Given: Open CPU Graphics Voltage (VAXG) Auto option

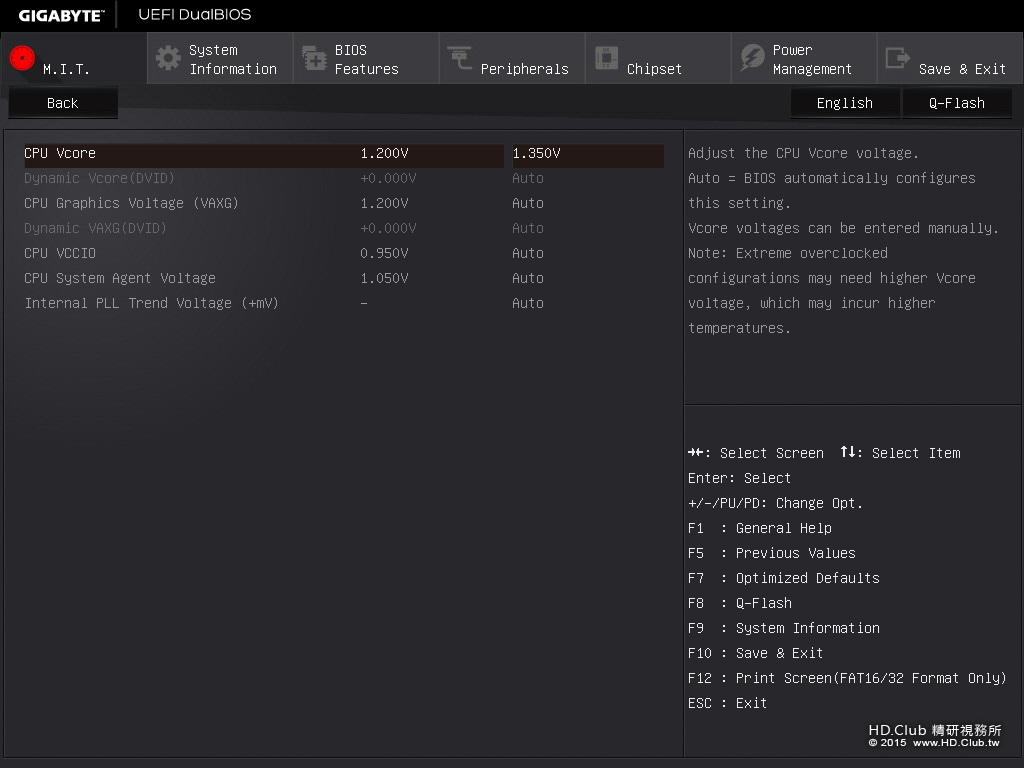Looking at the screenshot, I should click(x=528, y=203).
